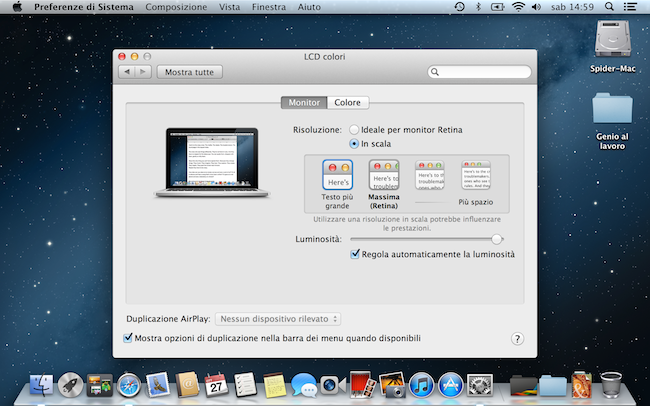The width and height of the screenshot is (650, 406).
Task: Go back with left arrow button
Action: click(x=126, y=72)
